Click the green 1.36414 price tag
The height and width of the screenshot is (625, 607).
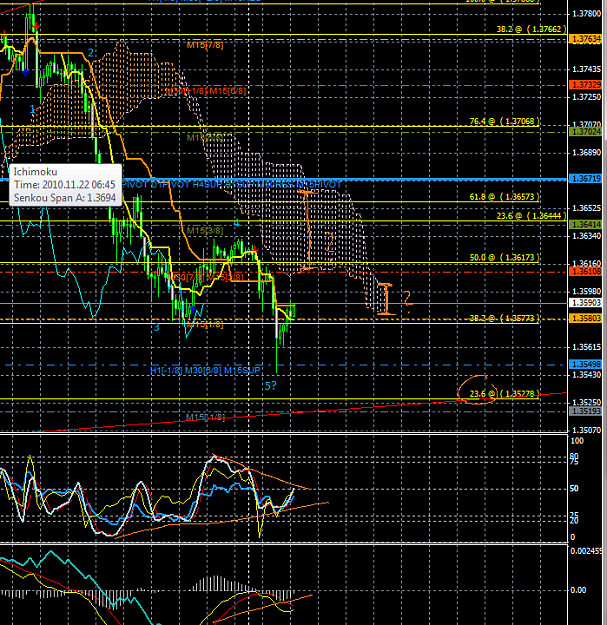coord(585,224)
